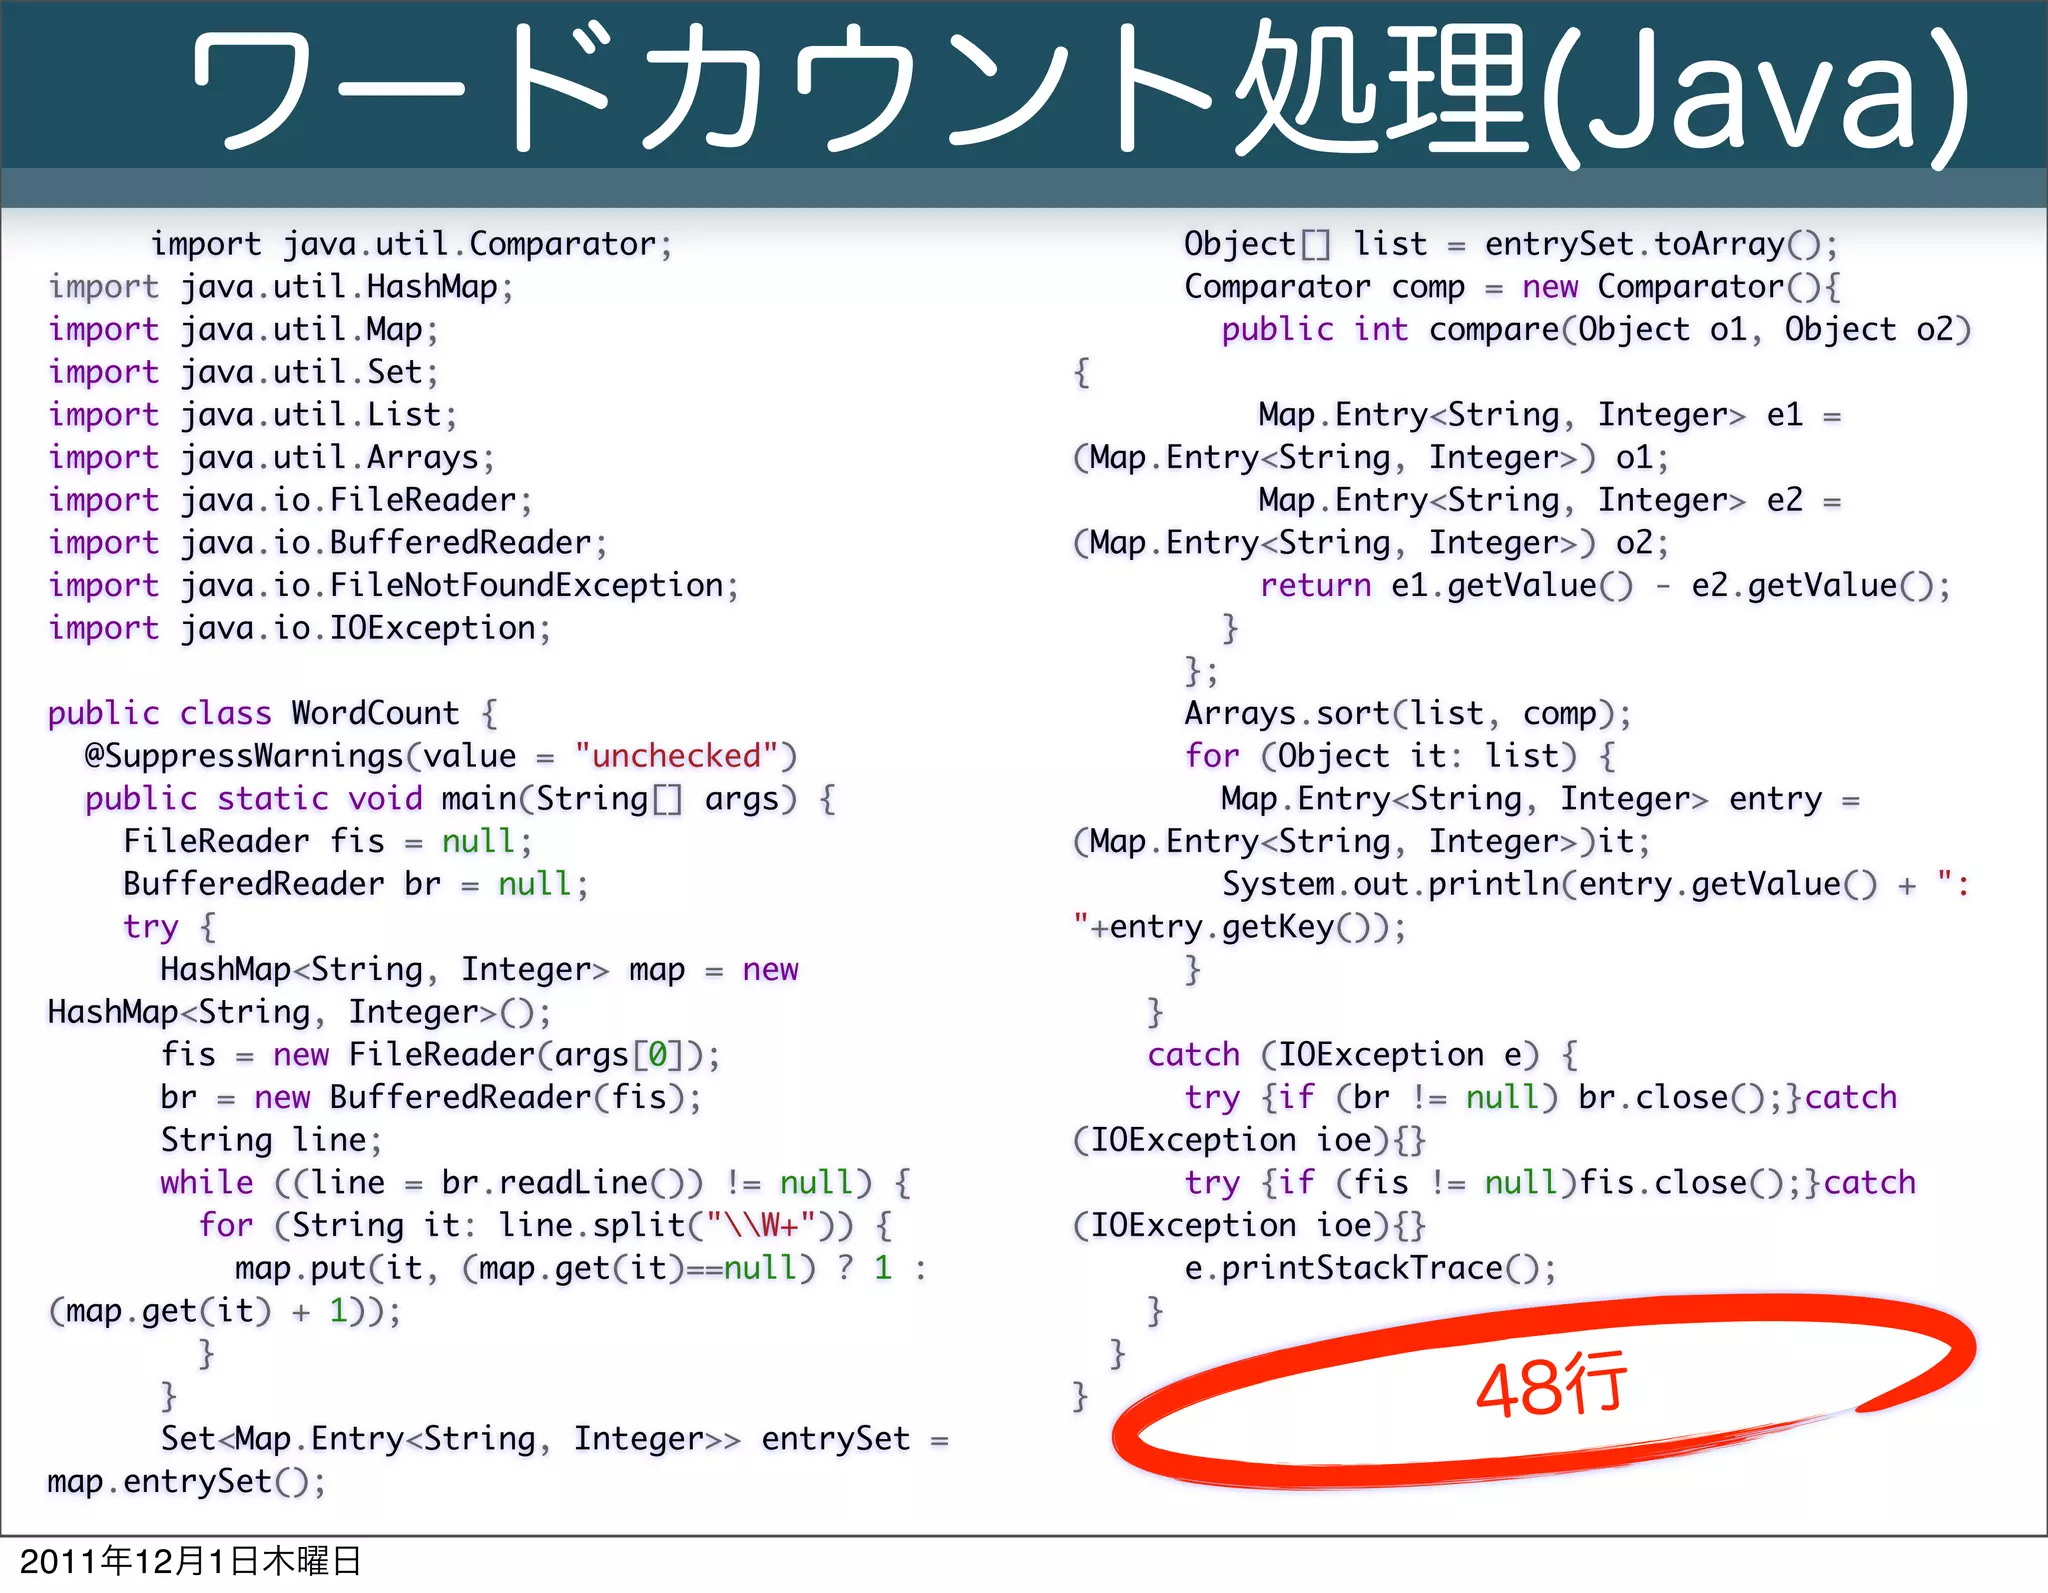Click the 'public static void main' line

pyautogui.click(x=460, y=799)
